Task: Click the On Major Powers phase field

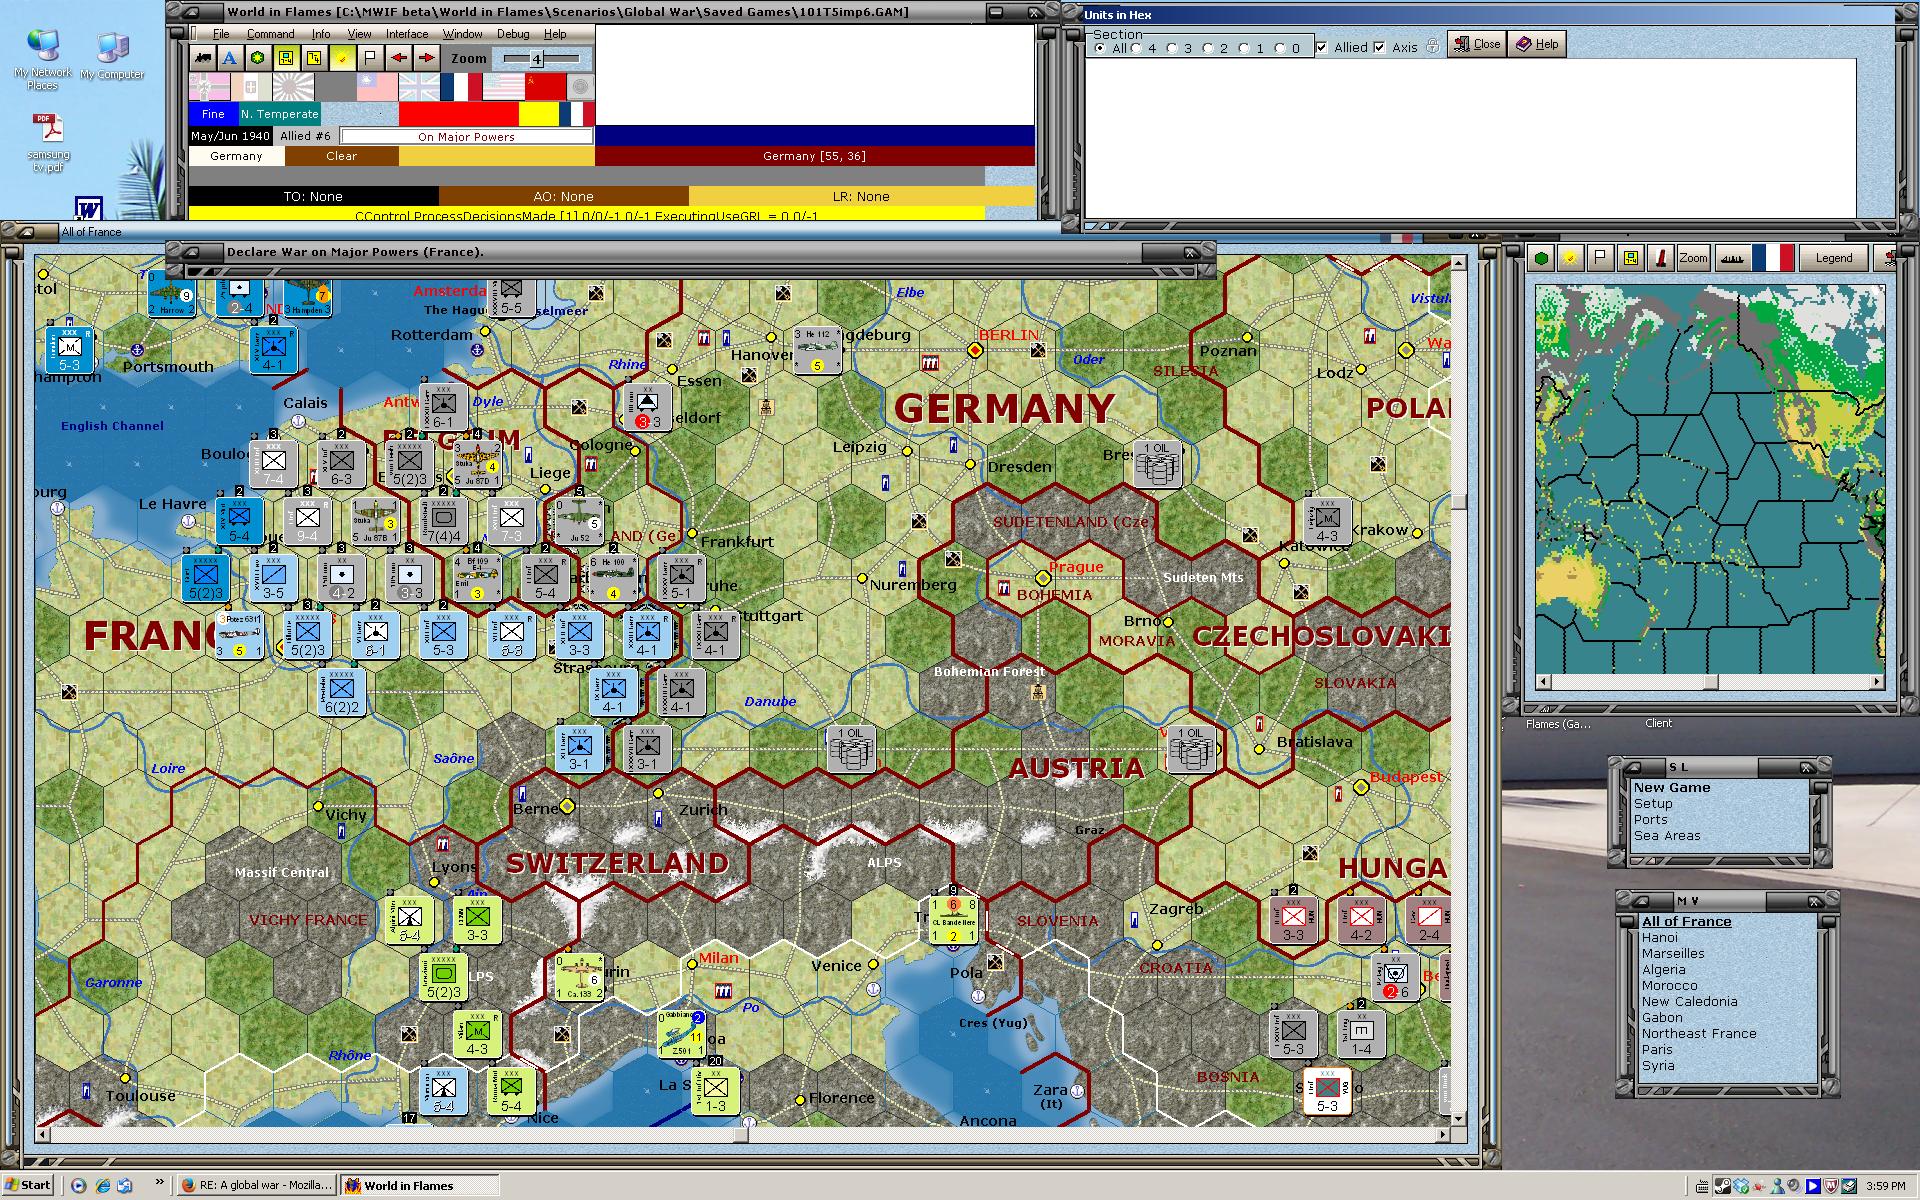Action: [466, 136]
